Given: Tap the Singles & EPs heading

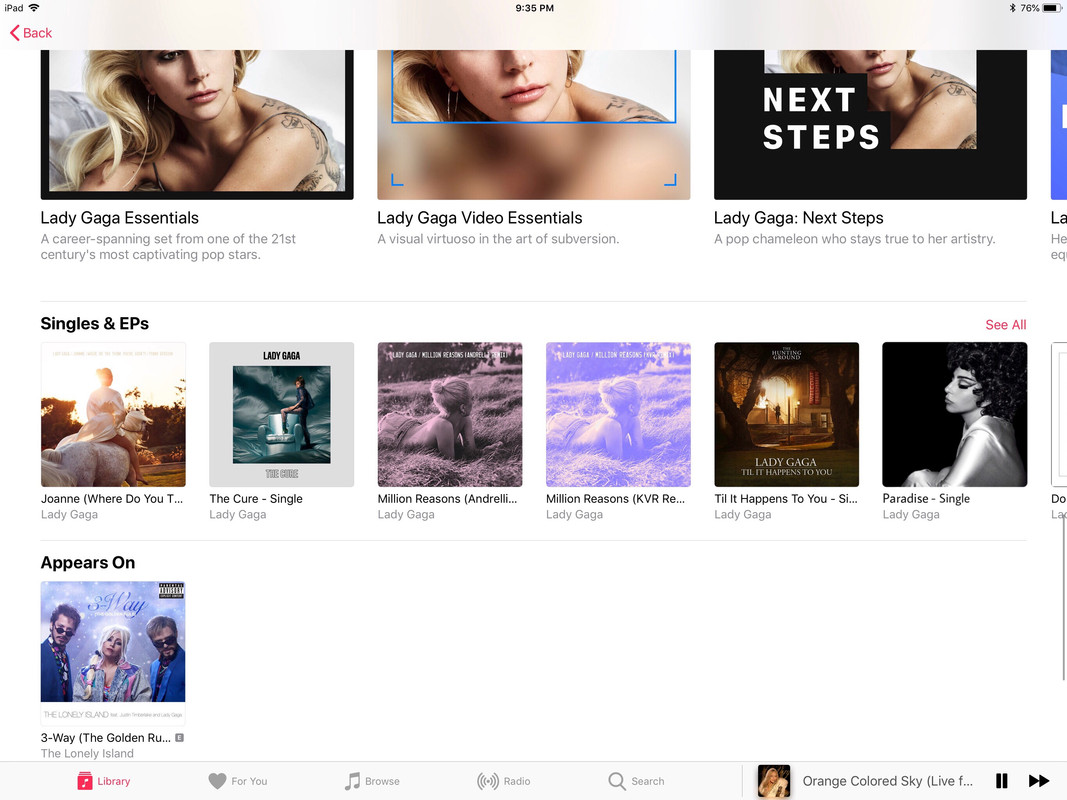Looking at the screenshot, I should point(95,324).
